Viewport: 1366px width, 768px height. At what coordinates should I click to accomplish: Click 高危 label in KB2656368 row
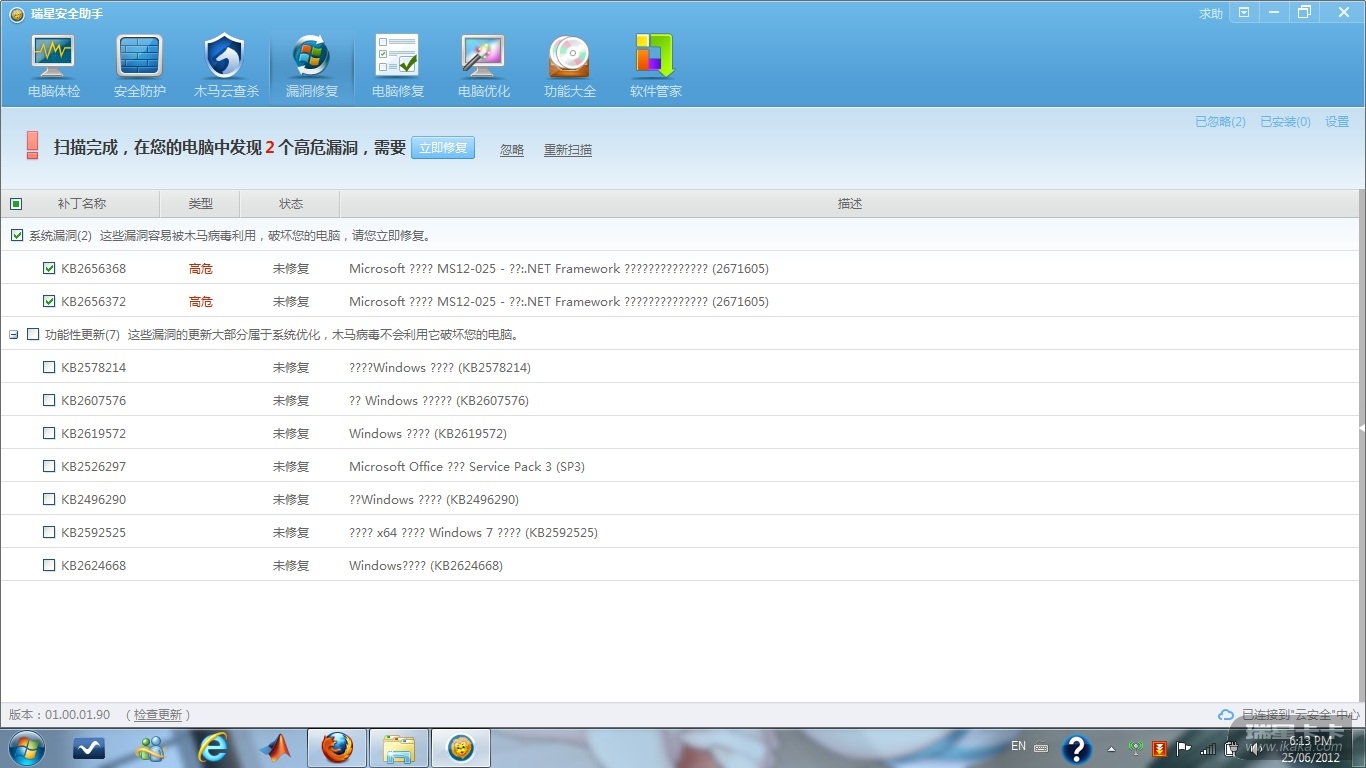pos(201,268)
